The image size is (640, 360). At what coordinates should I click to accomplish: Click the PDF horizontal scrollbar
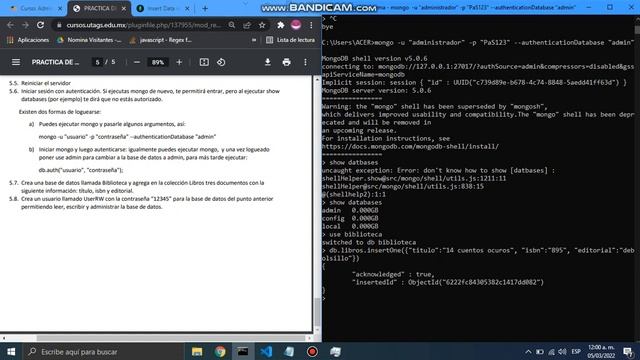[x=171, y=338]
